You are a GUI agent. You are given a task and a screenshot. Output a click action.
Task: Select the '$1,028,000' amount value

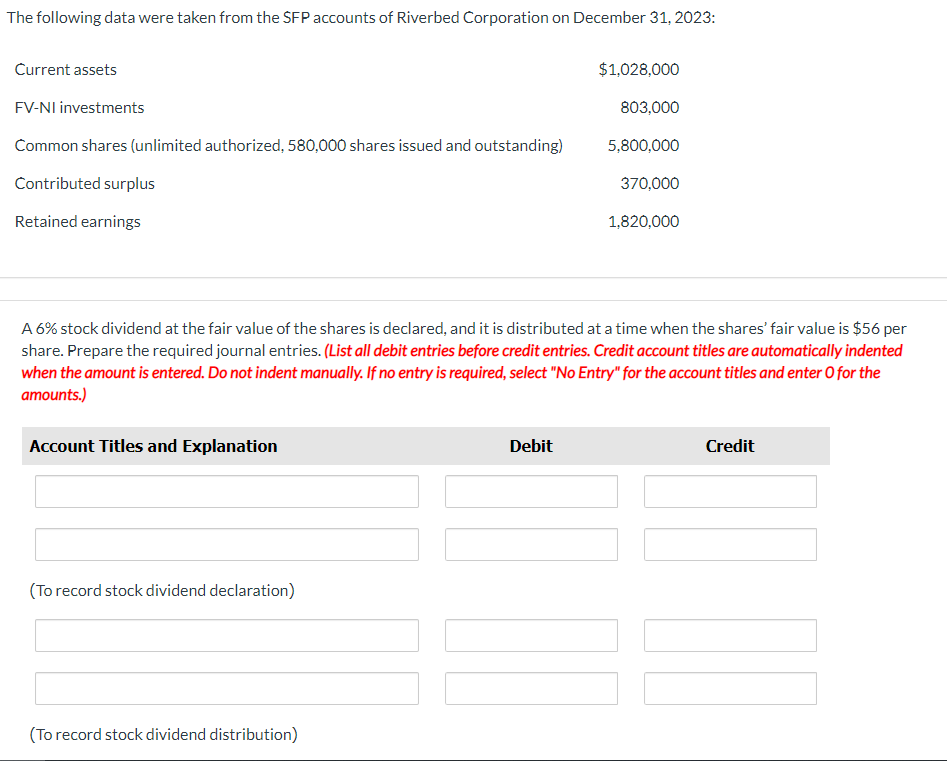[x=638, y=69]
